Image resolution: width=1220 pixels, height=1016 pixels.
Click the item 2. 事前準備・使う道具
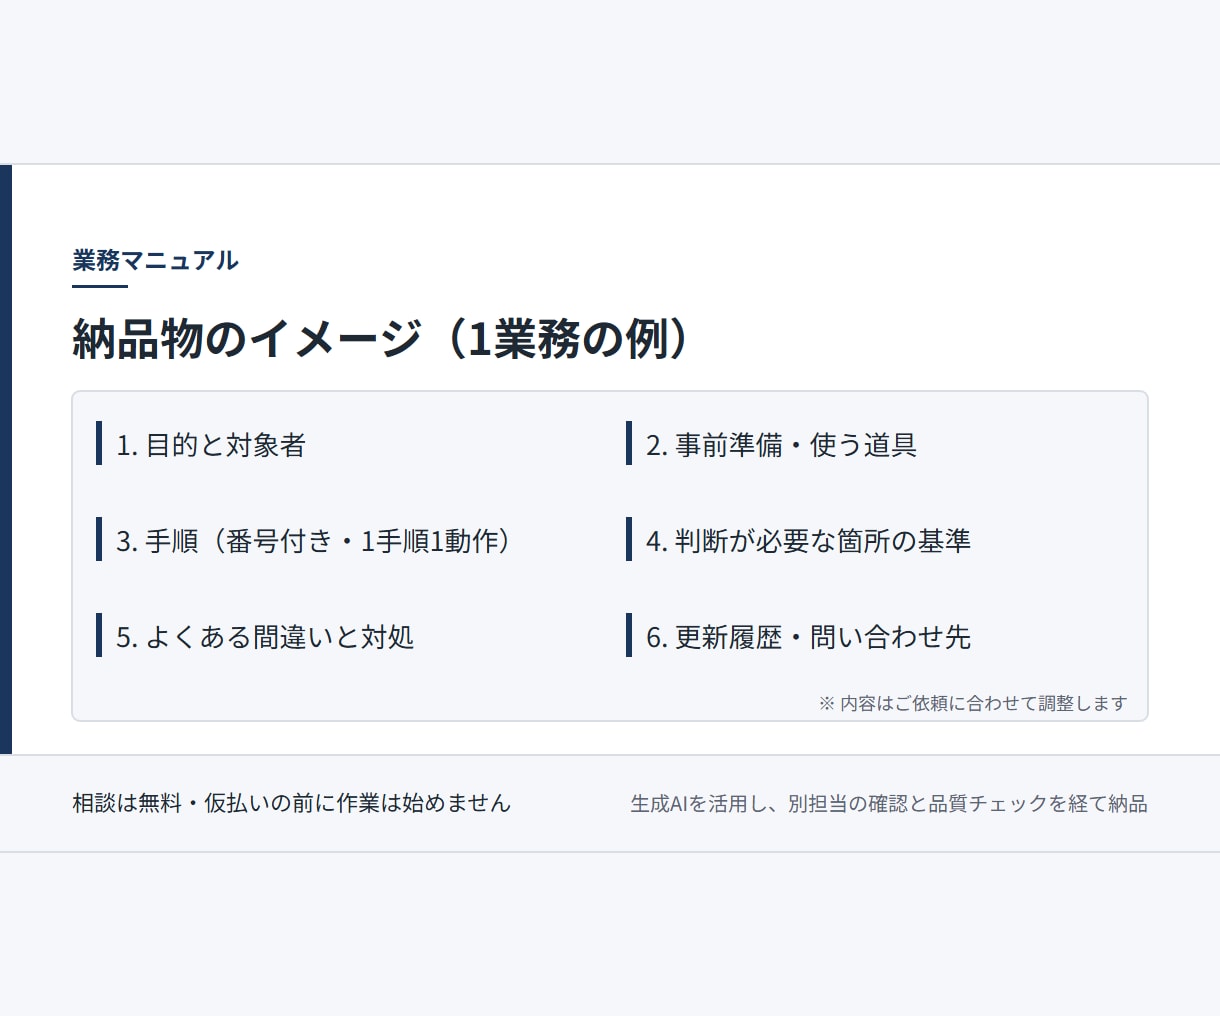[781, 444]
